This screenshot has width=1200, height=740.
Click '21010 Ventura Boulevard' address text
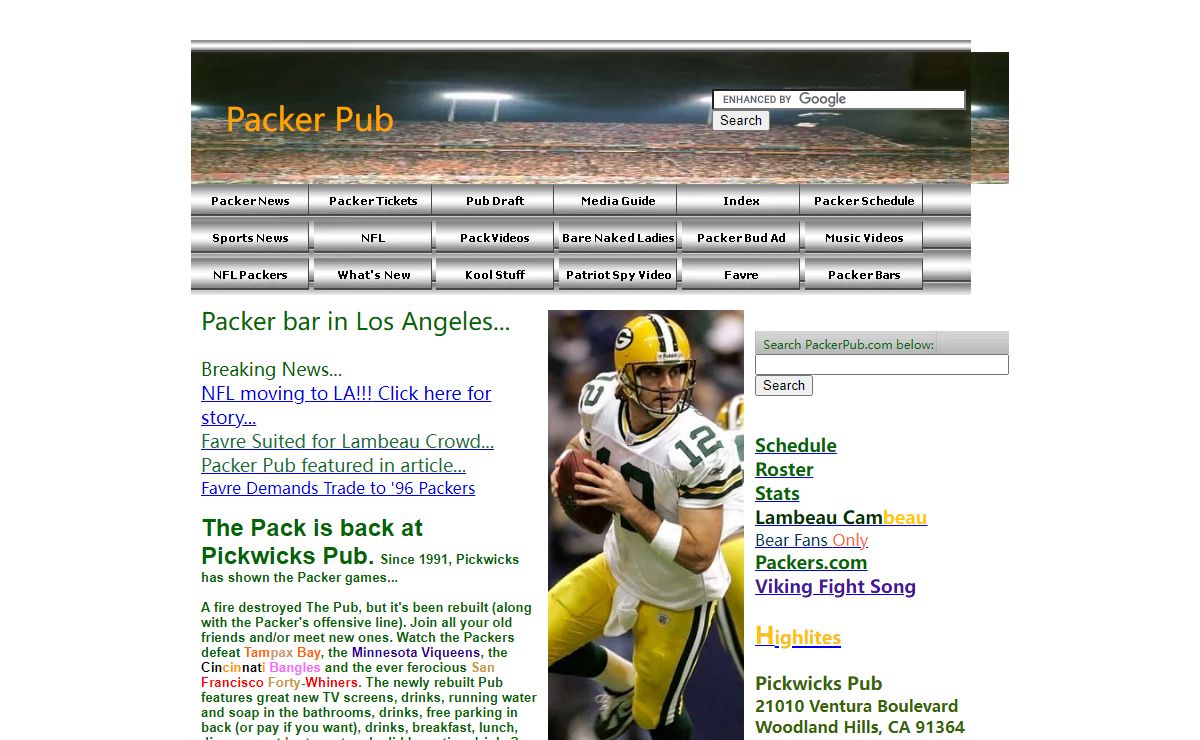pos(856,705)
